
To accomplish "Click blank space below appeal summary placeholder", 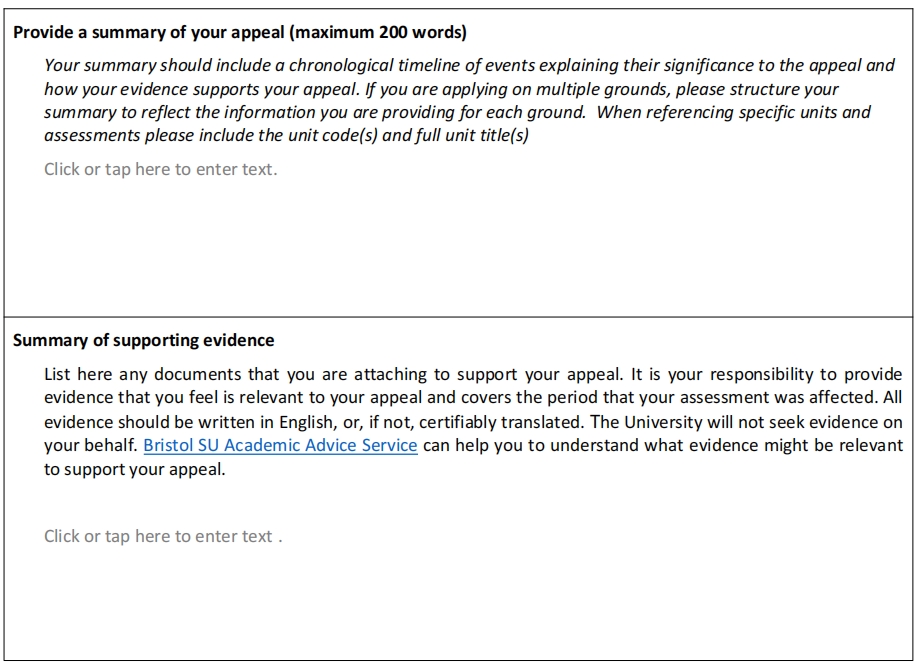I will click(x=450, y=250).
